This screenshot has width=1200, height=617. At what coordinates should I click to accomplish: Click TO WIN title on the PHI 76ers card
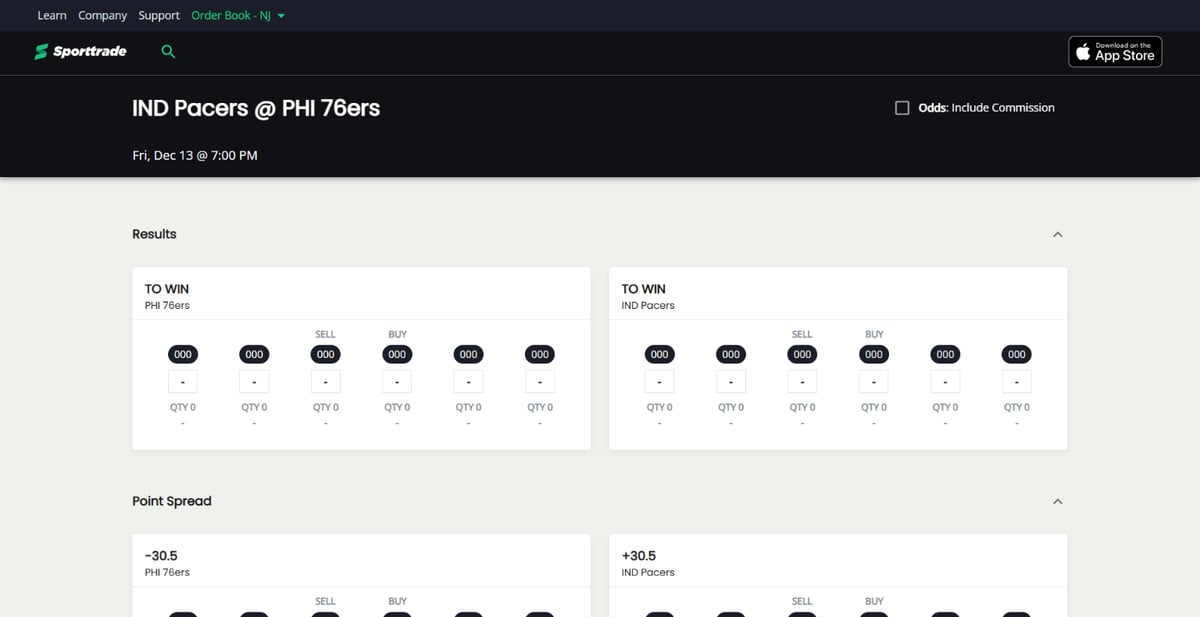pyautogui.click(x=167, y=289)
